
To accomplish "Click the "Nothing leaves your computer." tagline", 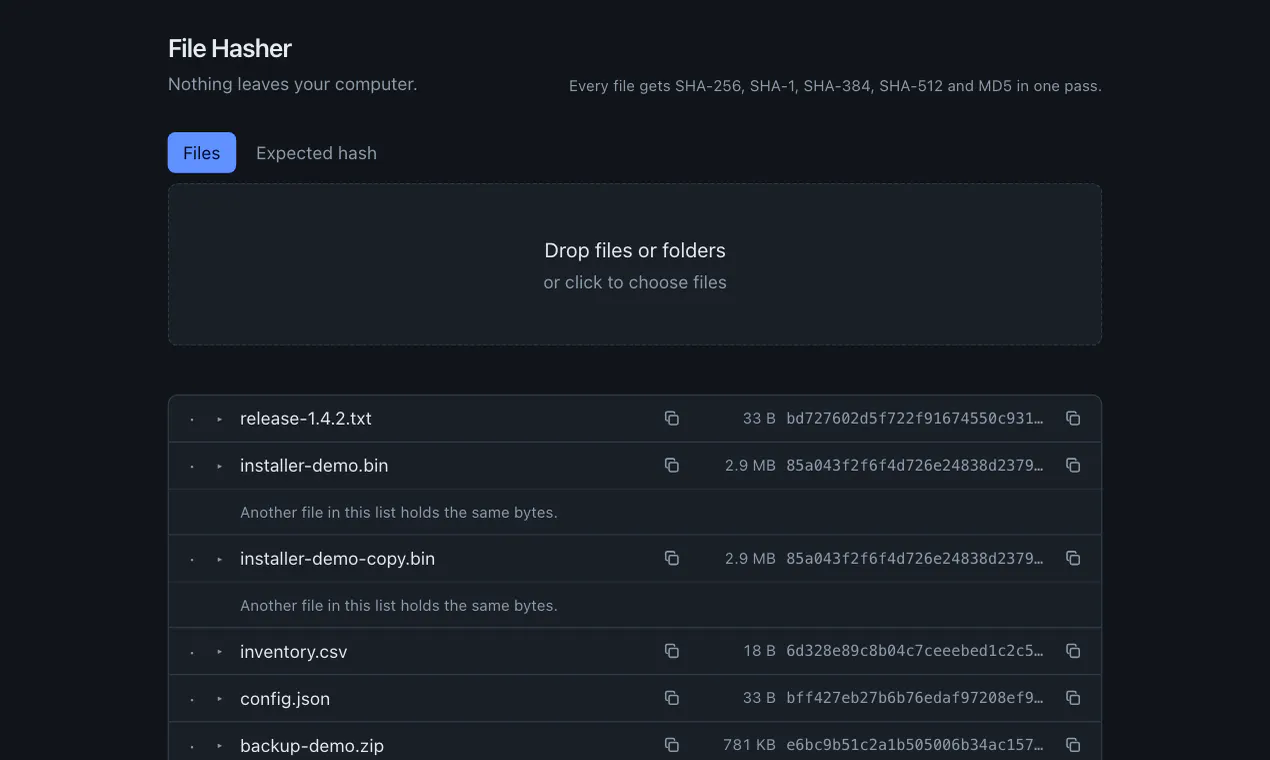I will coord(293,84).
